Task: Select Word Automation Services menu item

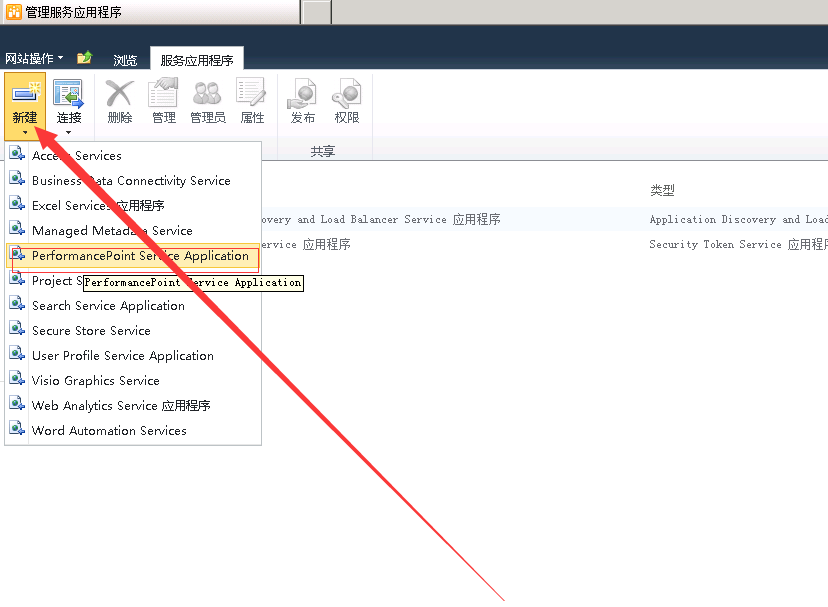Action: 133,431
